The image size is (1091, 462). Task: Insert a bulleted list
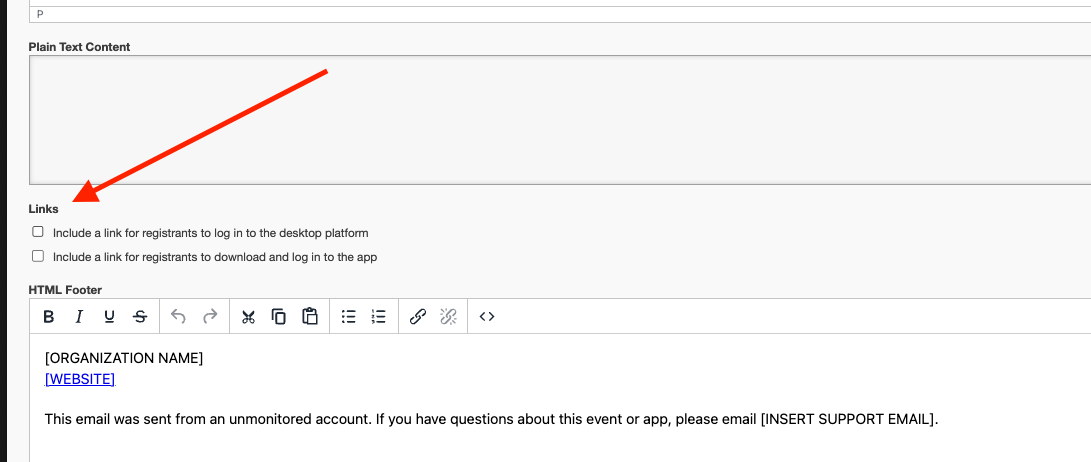pyautogui.click(x=349, y=317)
